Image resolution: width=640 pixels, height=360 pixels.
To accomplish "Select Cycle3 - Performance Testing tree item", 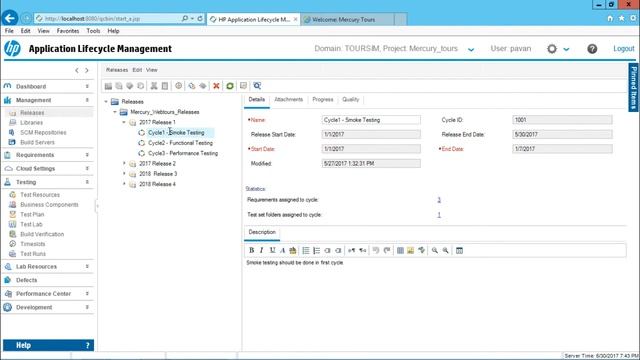I will click(x=183, y=153).
